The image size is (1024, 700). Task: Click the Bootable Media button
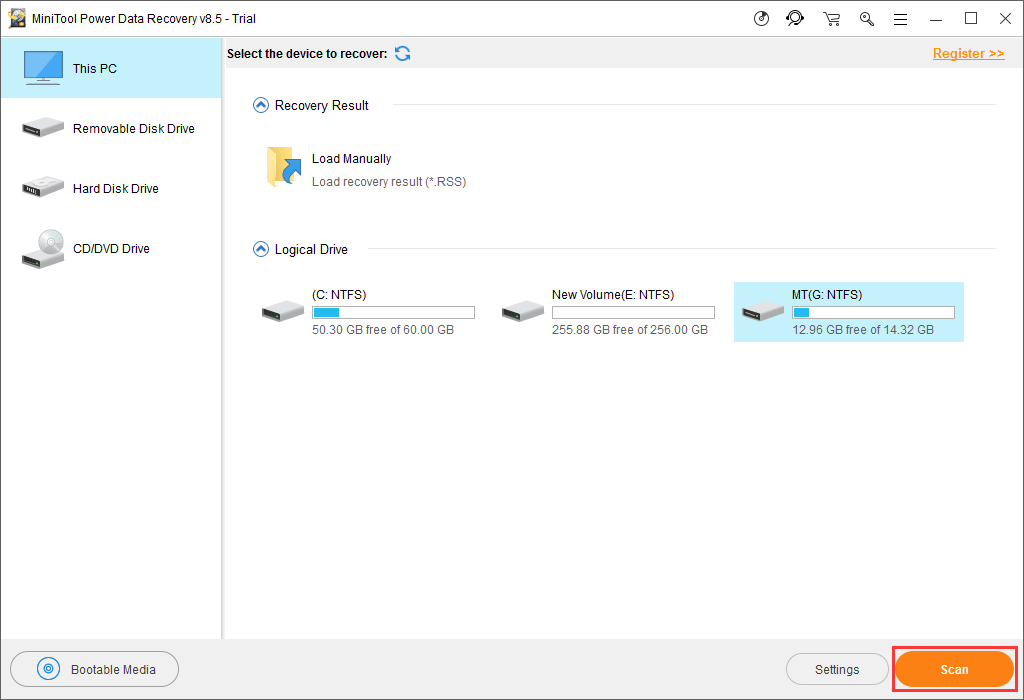coord(95,669)
